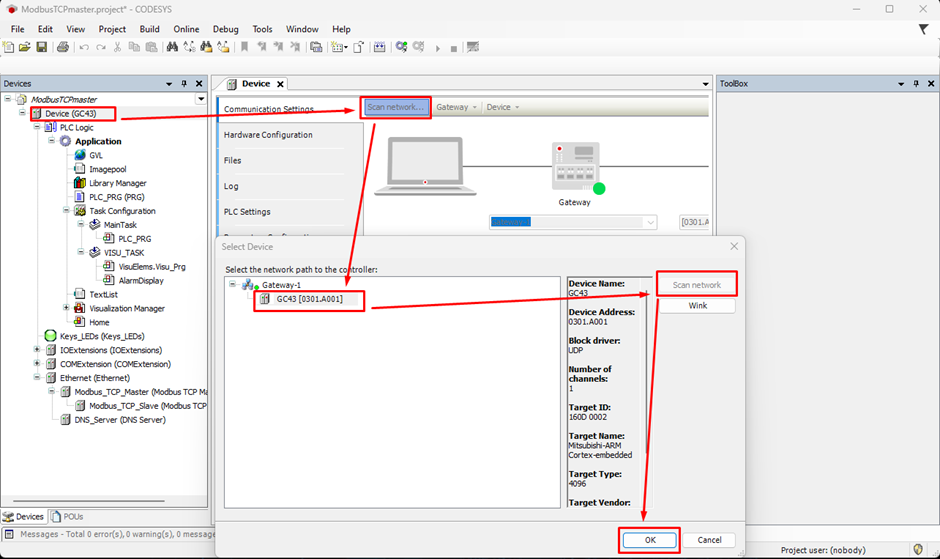Viewport: 940px width, 559px height.
Task: Close the Device editor tab
Action: coord(280,85)
